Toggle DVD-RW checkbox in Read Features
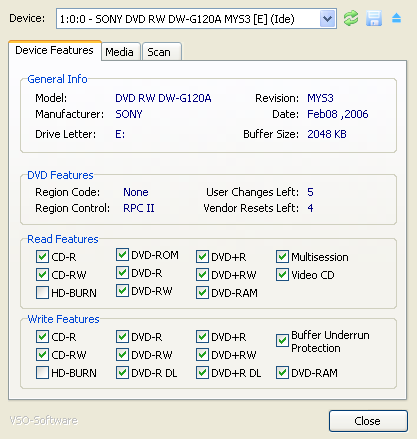417x439 pixels. click(x=122, y=291)
